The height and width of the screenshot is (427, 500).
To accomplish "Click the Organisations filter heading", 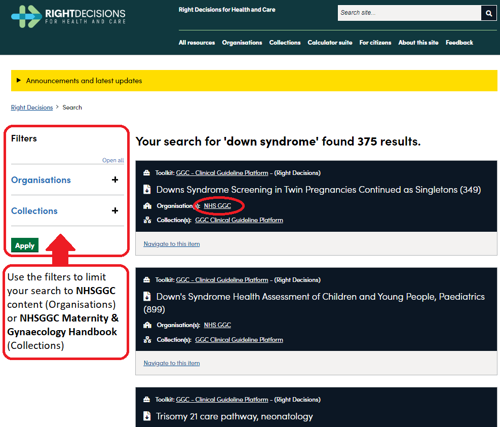I will click(41, 180).
